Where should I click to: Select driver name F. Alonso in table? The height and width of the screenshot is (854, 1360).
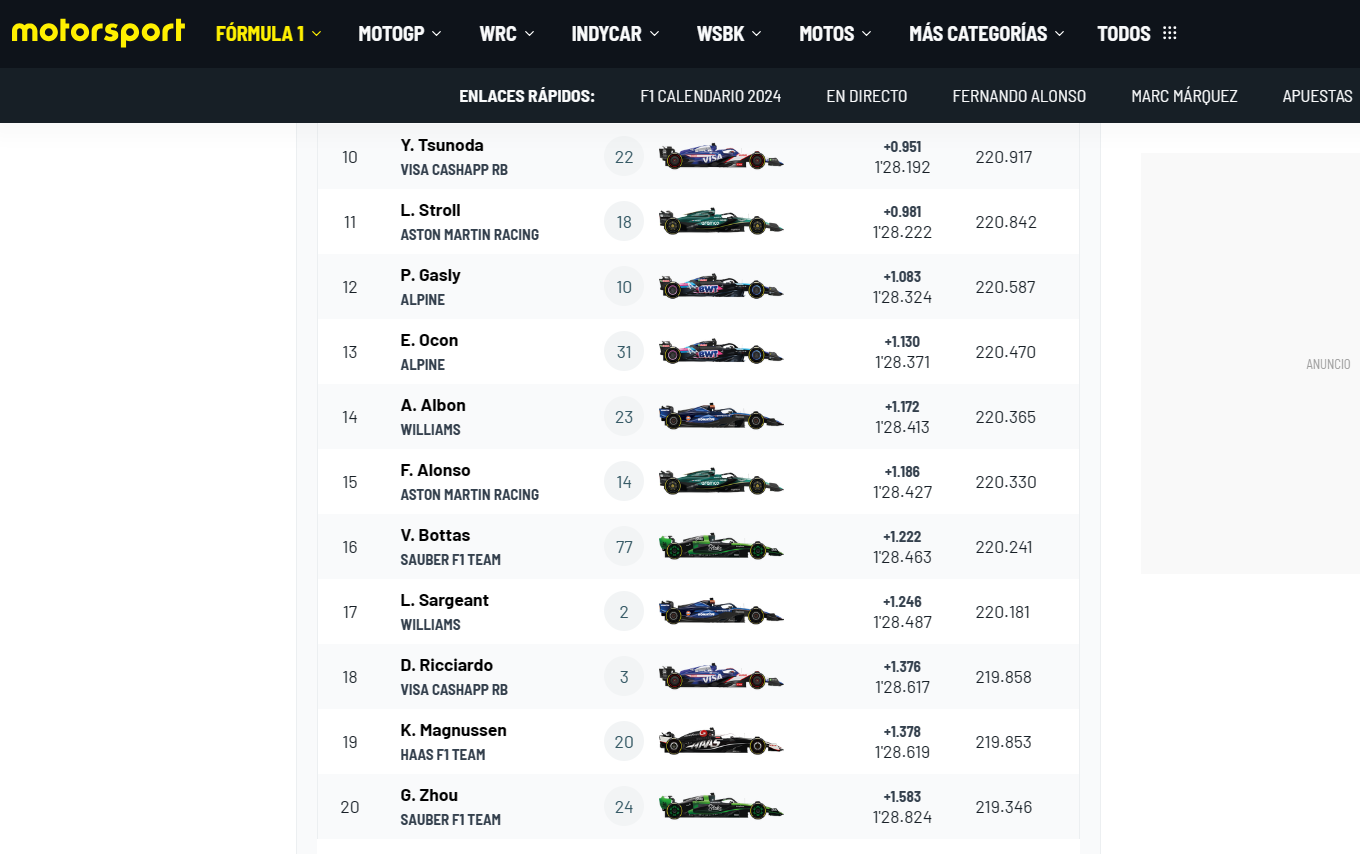tap(435, 470)
